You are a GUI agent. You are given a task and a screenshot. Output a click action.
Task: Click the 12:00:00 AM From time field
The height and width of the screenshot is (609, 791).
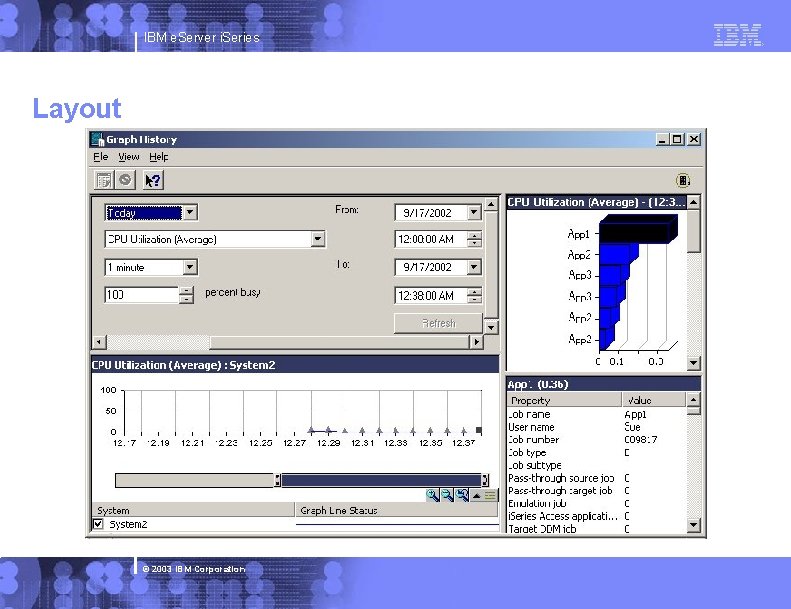[431, 239]
